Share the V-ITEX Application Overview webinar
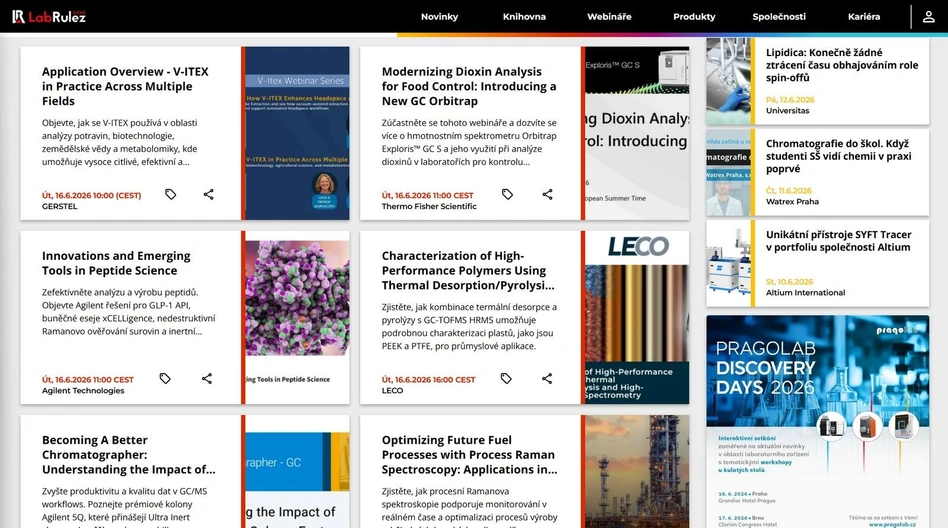Screen dimensions: 948x528 (209, 194)
